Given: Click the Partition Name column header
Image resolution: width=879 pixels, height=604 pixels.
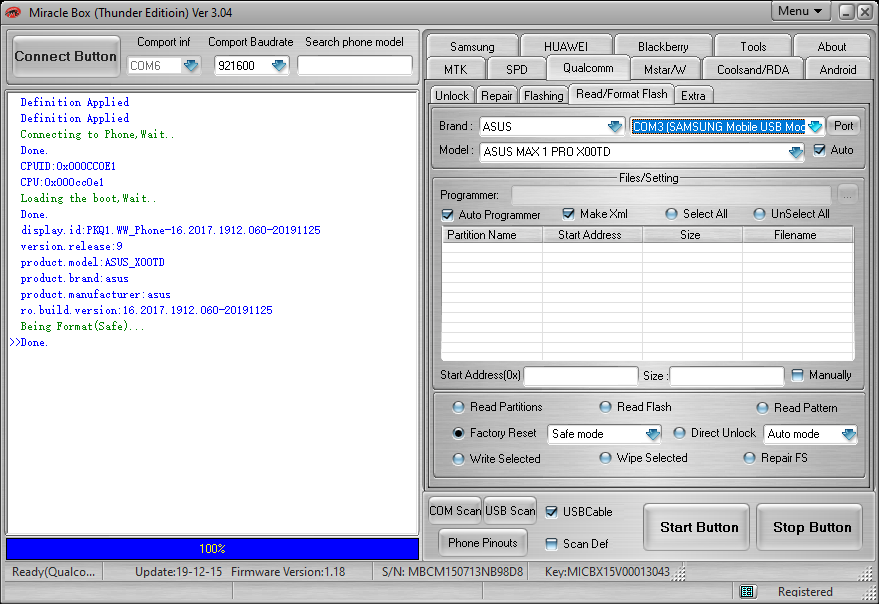Looking at the screenshot, I should tap(492, 235).
